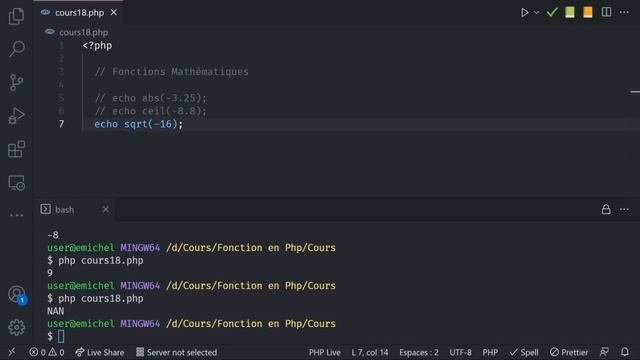Open the editor More Actions menu

click(624, 12)
